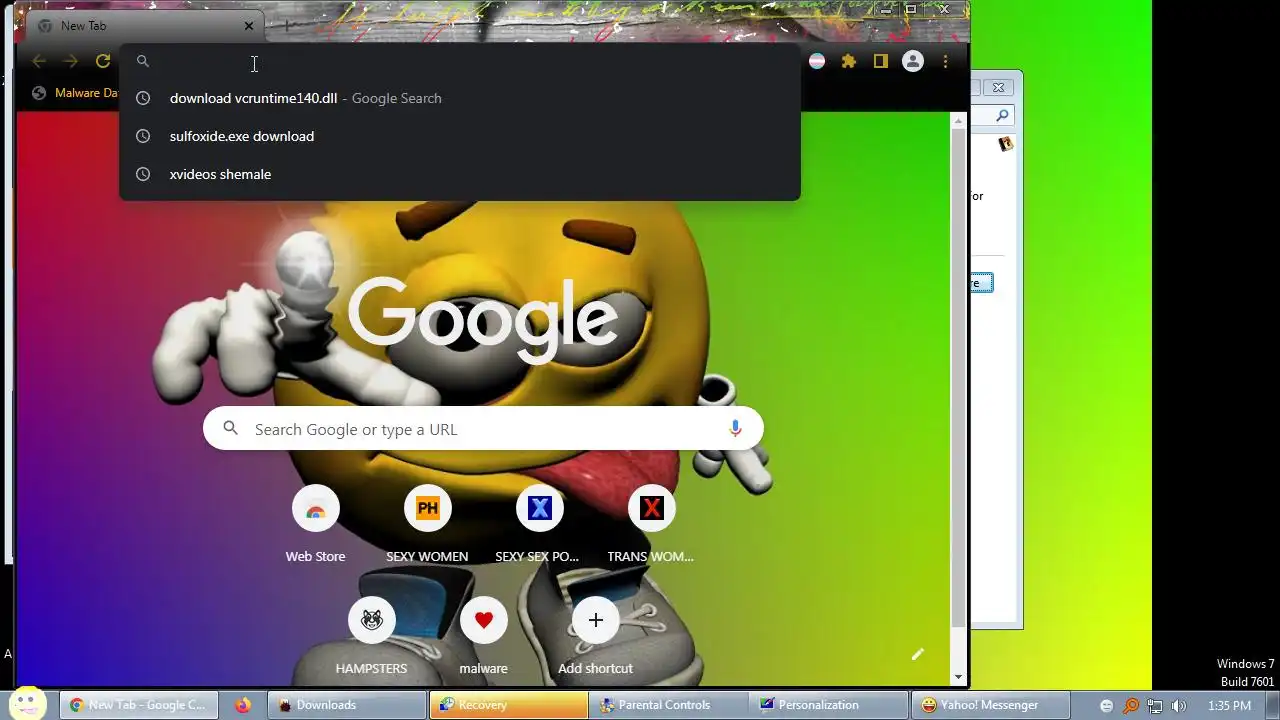1280x720 pixels.
Task: Switch to Personalization taskbar window
Action: tap(829, 705)
